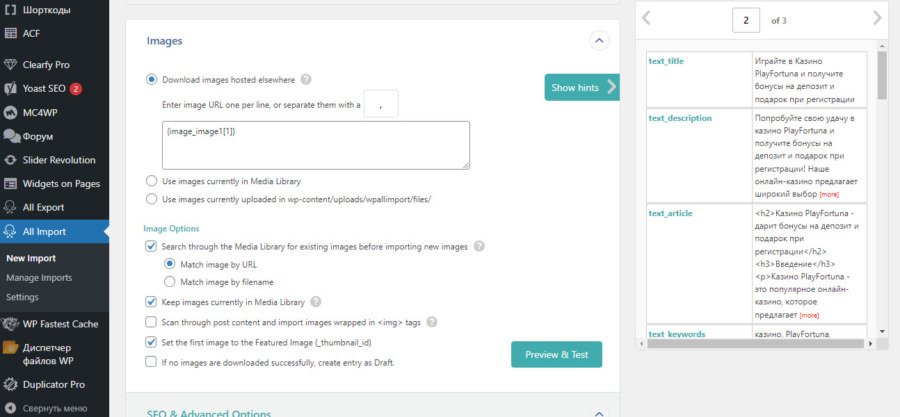The image size is (900, 417).
Task: Click help icon beside Download images hosted elsewhere
Action: 307,80
